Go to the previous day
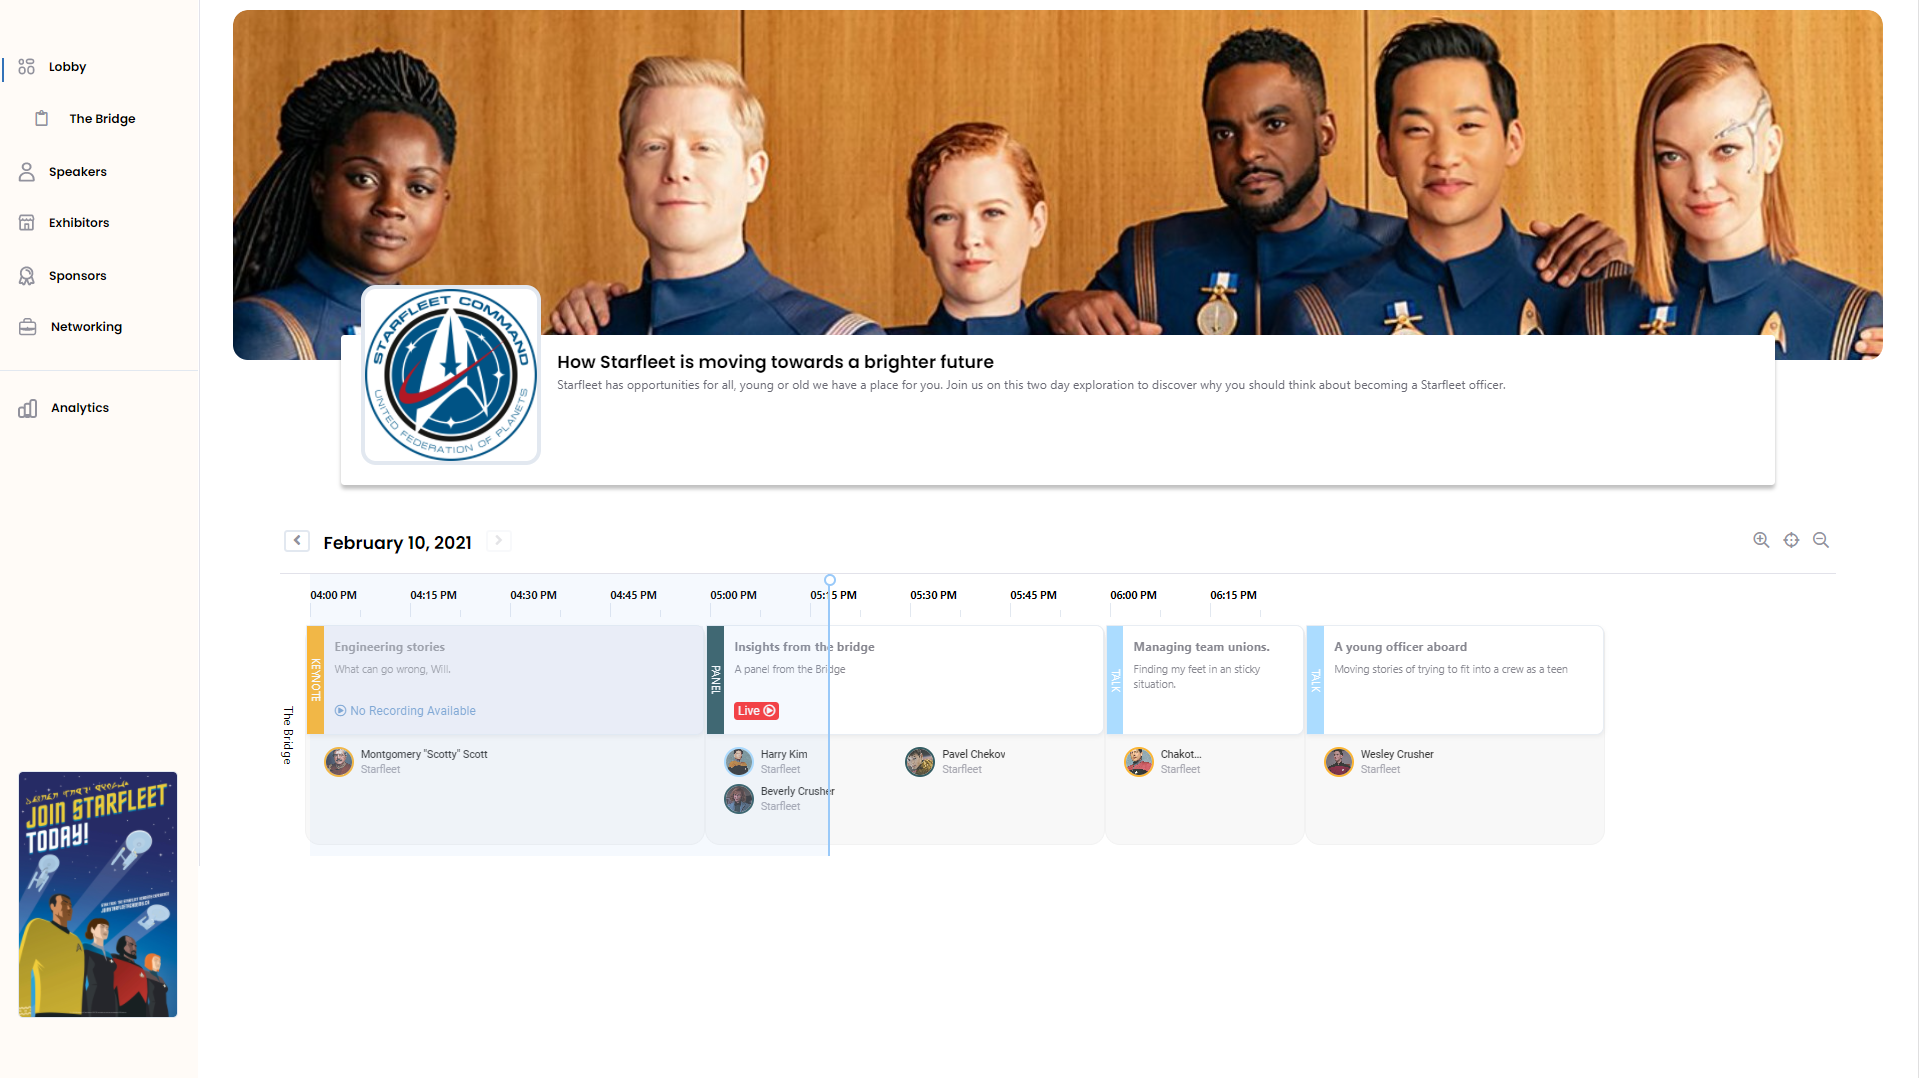 (297, 541)
